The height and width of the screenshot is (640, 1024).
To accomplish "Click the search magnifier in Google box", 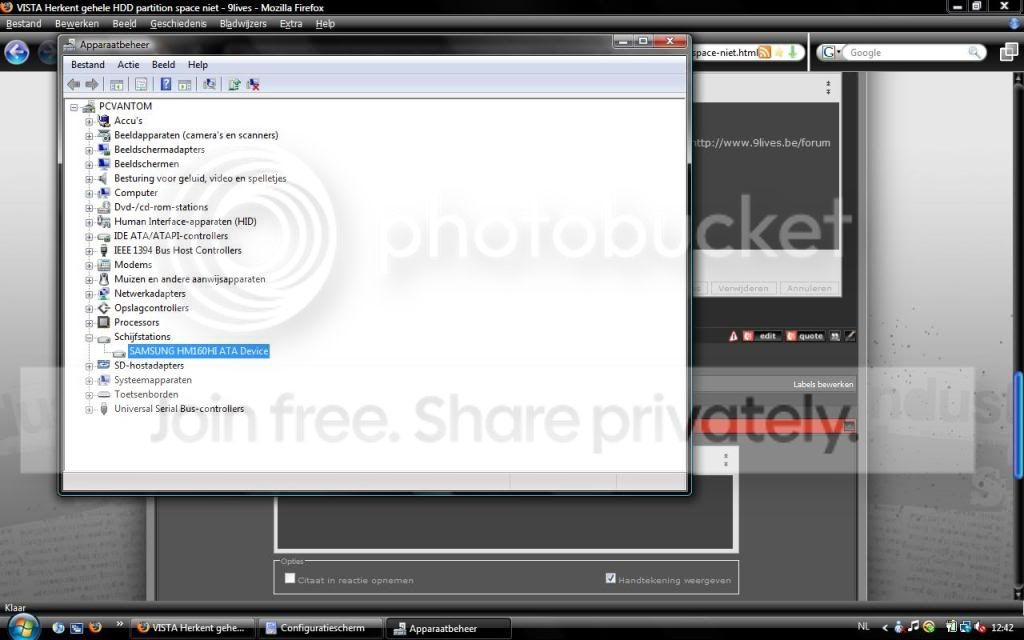I will coord(974,52).
